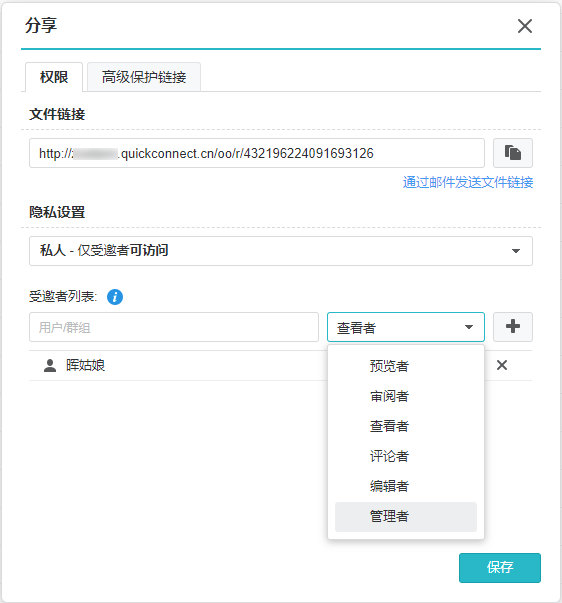
Task: Click the user avatar icon beside 晖姑娘
Action: [x=50, y=365]
